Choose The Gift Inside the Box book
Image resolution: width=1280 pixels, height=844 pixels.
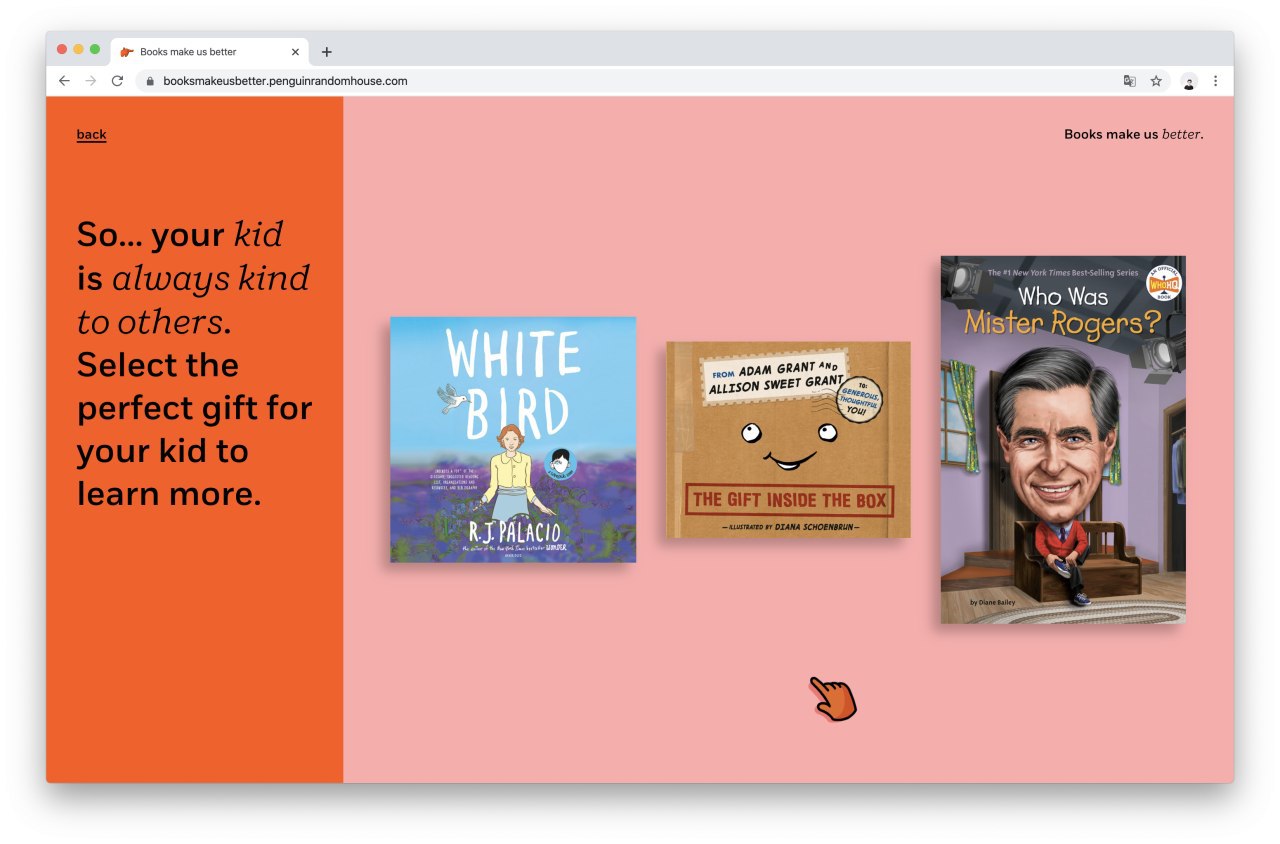(789, 440)
